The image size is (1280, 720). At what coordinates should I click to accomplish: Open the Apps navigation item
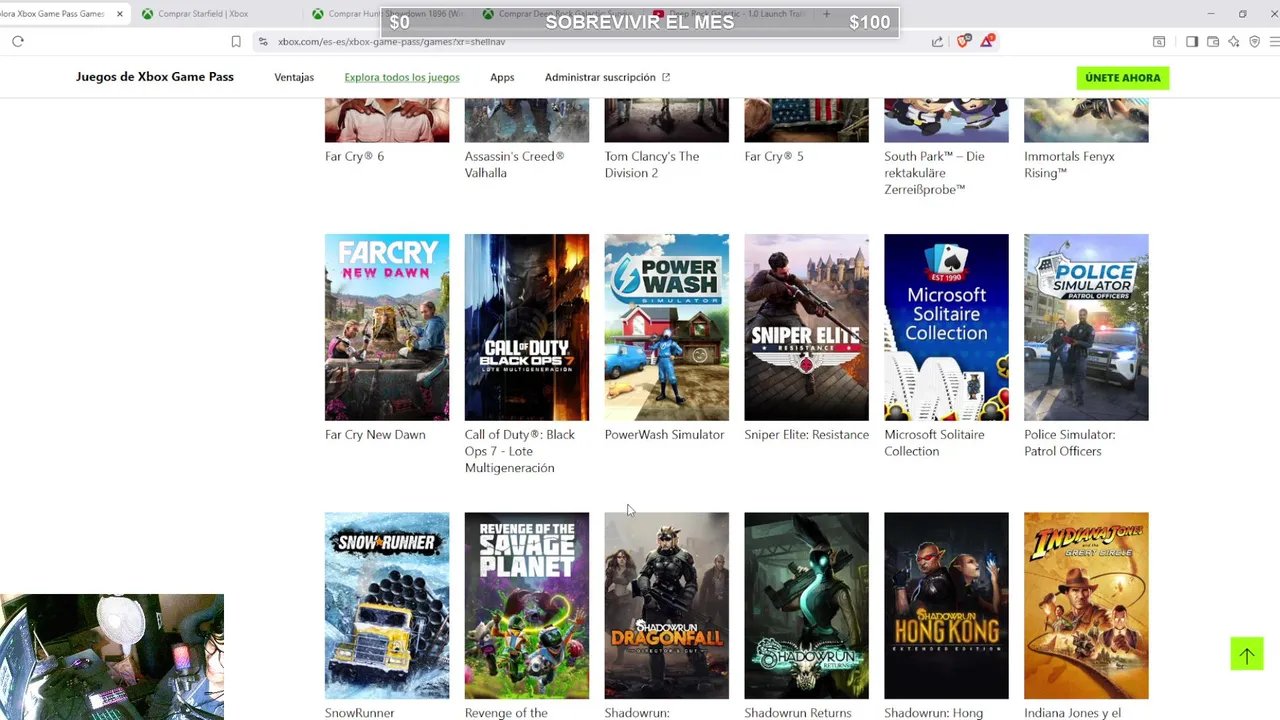coord(502,77)
